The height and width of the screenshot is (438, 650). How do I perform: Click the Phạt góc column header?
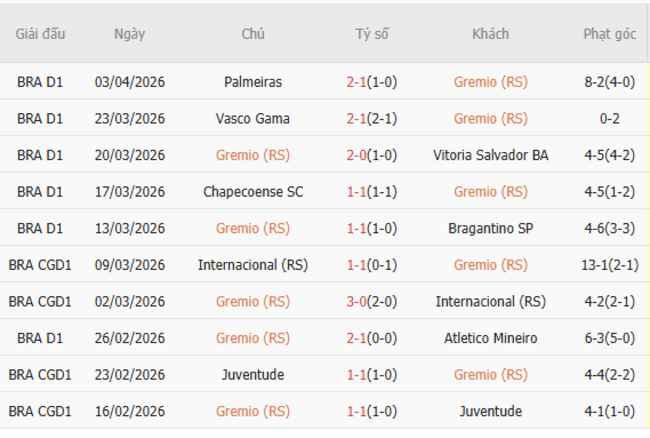pyautogui.click(x=609, y=34)
